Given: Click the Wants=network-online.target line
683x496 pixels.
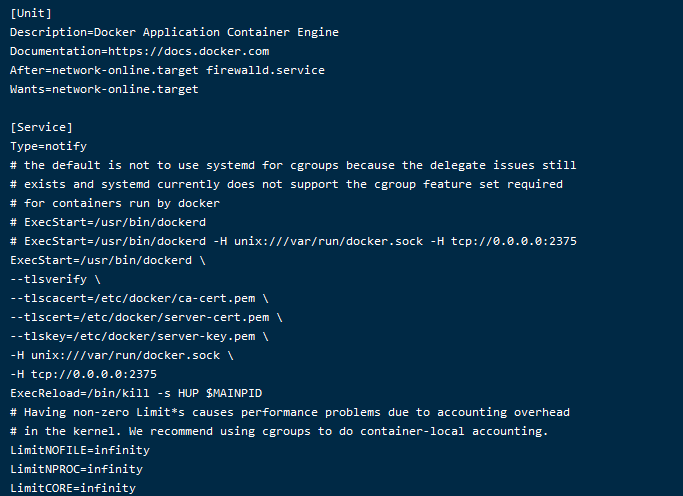Looking at the screenshot, I should (x=104, y=89).
